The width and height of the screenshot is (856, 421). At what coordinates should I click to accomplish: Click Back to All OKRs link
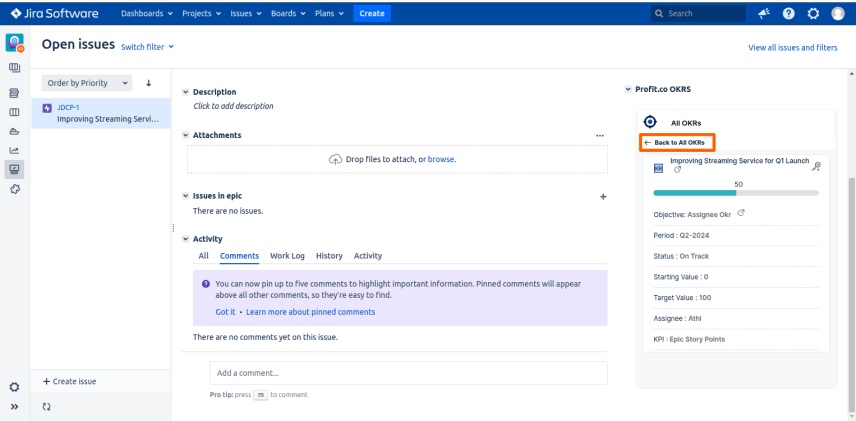coord(677,143)
